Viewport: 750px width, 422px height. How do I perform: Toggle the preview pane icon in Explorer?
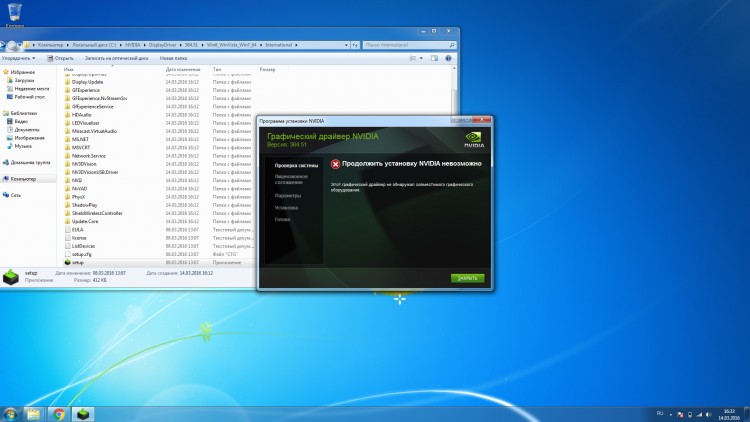coord(434,58)
